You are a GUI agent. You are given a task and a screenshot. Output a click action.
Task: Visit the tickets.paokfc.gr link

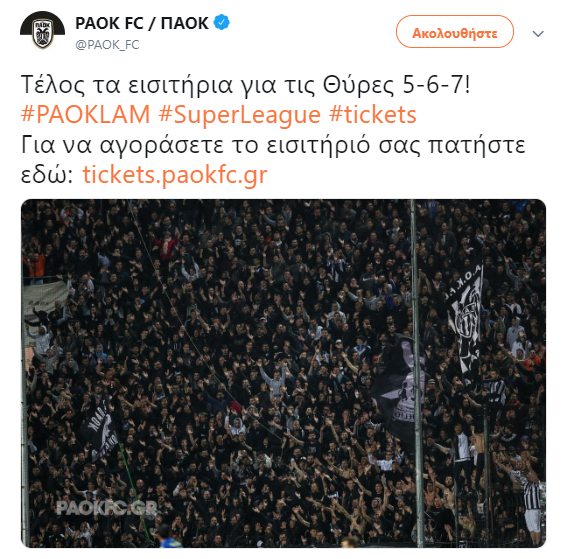point(175,175)
